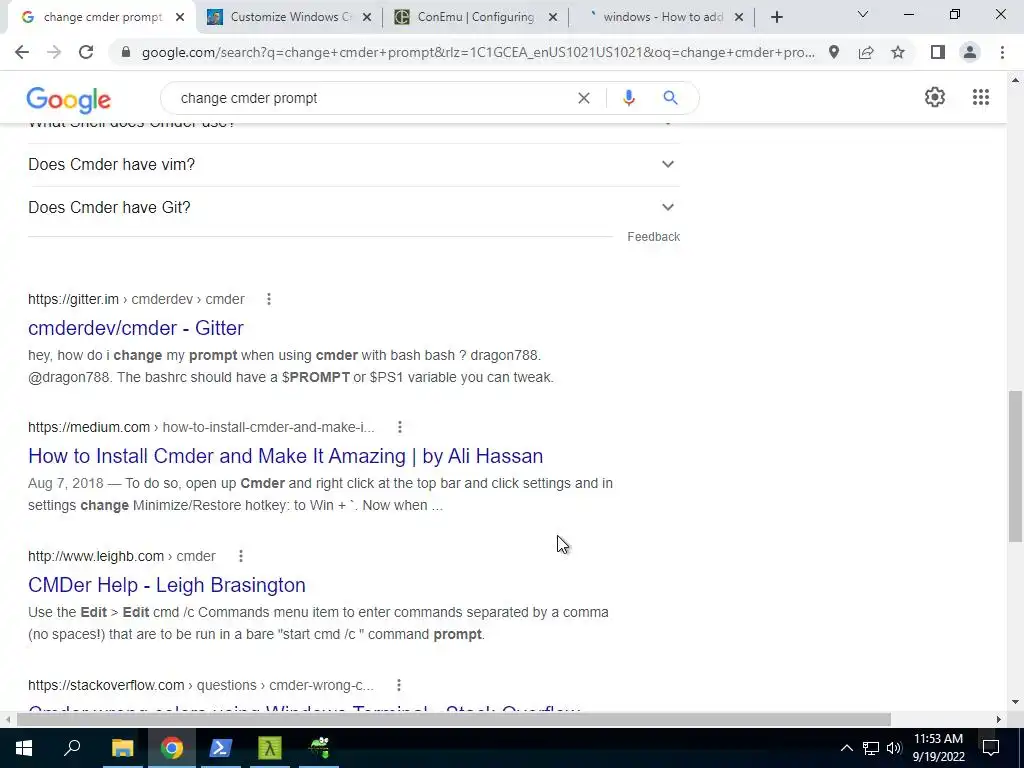1024x768 pixels.
Task: Click the scroll-down arrow of vertical scrollbar
Action: click(1015, 702)
